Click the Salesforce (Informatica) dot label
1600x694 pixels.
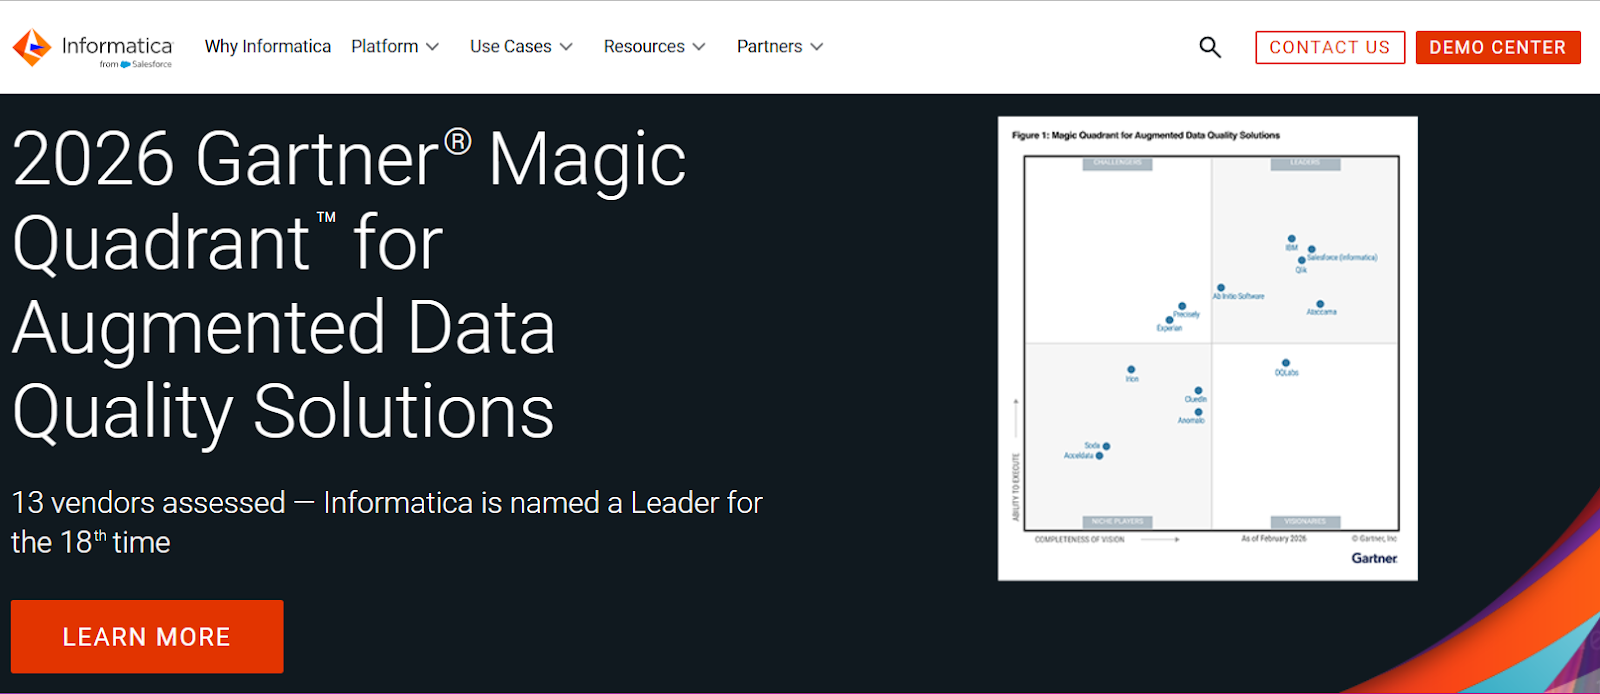click(1342, 257)
